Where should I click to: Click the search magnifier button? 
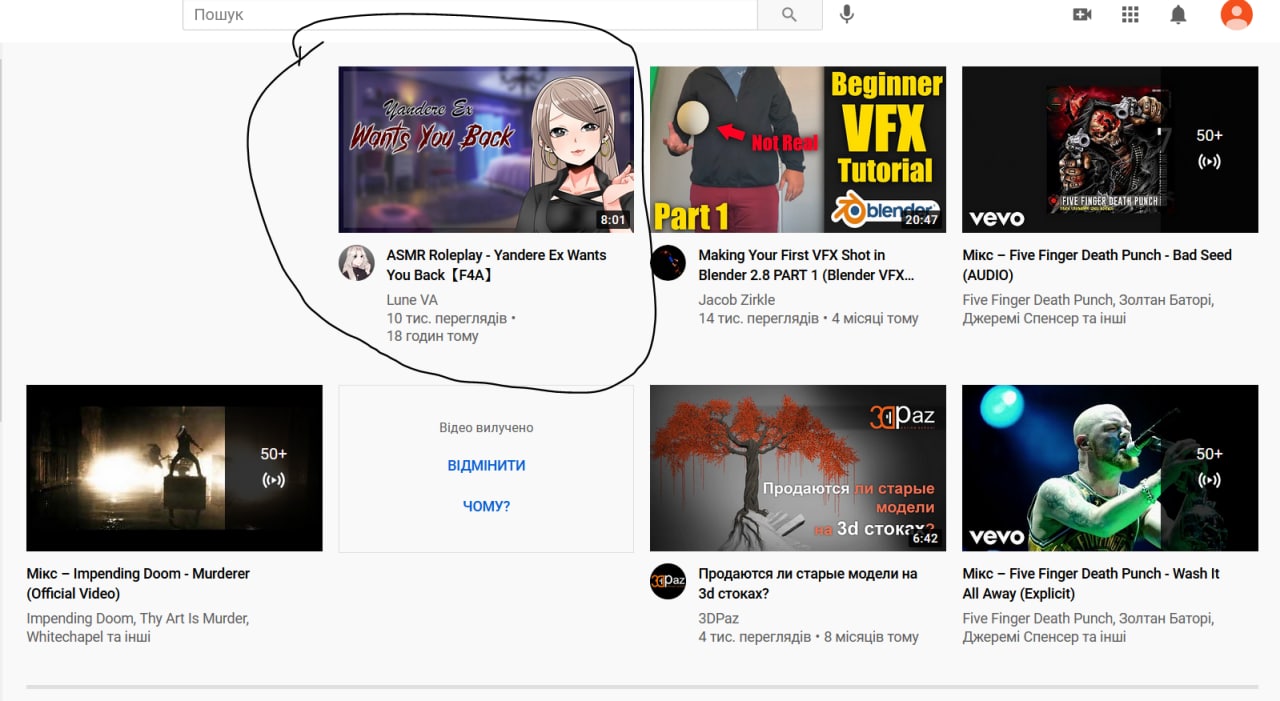click(790, 14)
